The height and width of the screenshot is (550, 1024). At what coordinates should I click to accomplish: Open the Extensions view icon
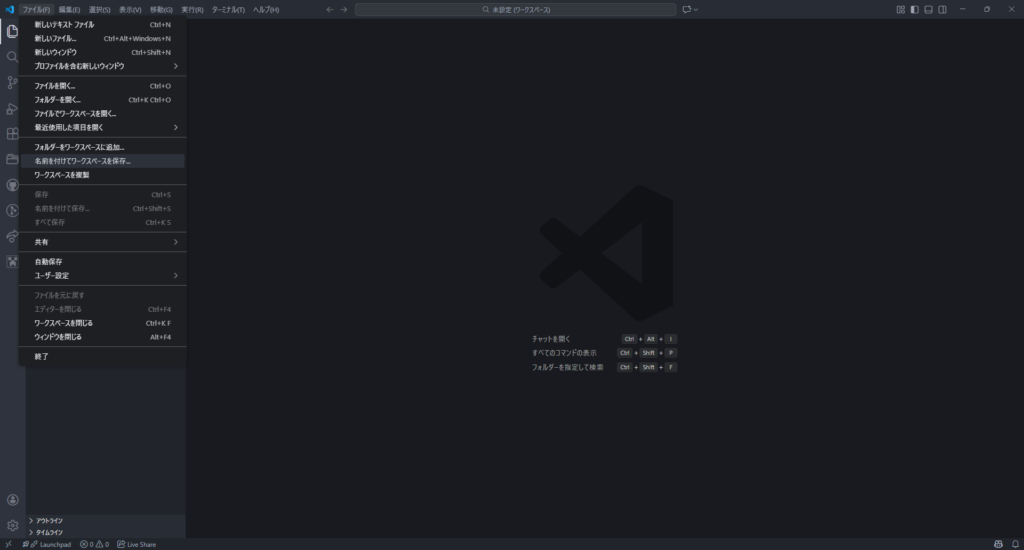13,134
